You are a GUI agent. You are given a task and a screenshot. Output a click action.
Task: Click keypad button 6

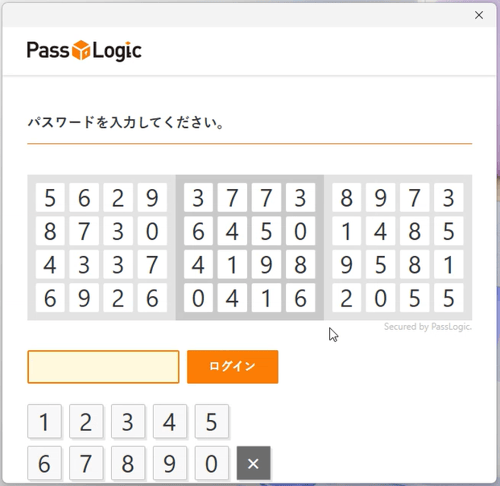click(44, 463)
